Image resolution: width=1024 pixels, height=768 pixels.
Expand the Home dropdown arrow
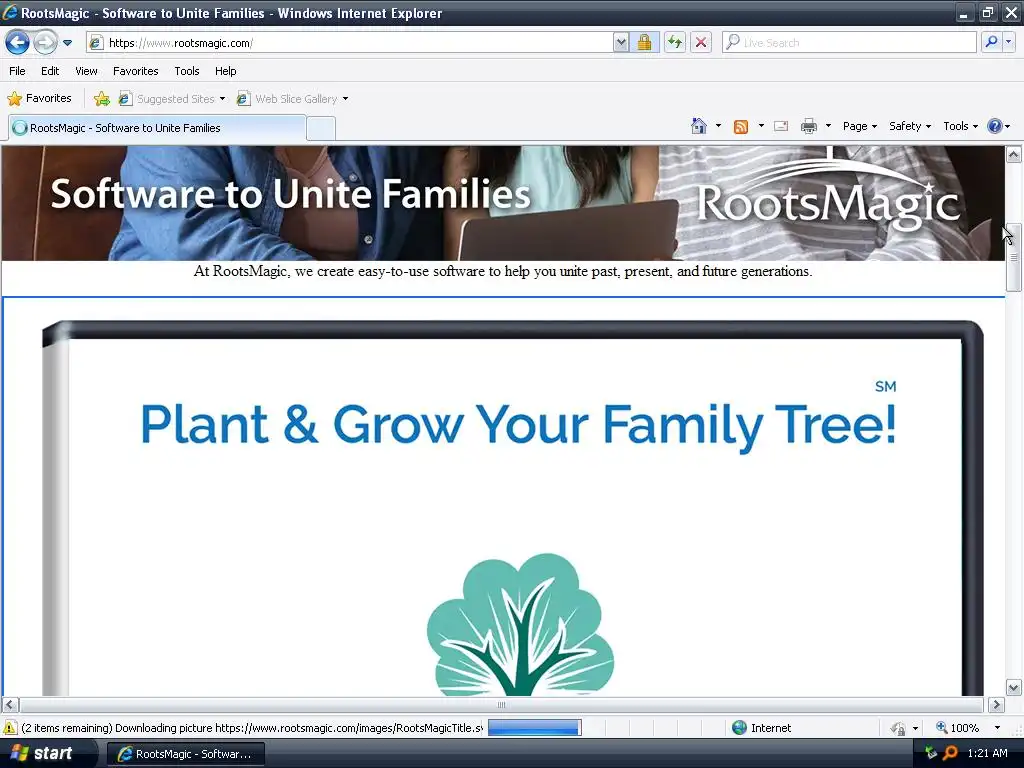pos(718,126)
